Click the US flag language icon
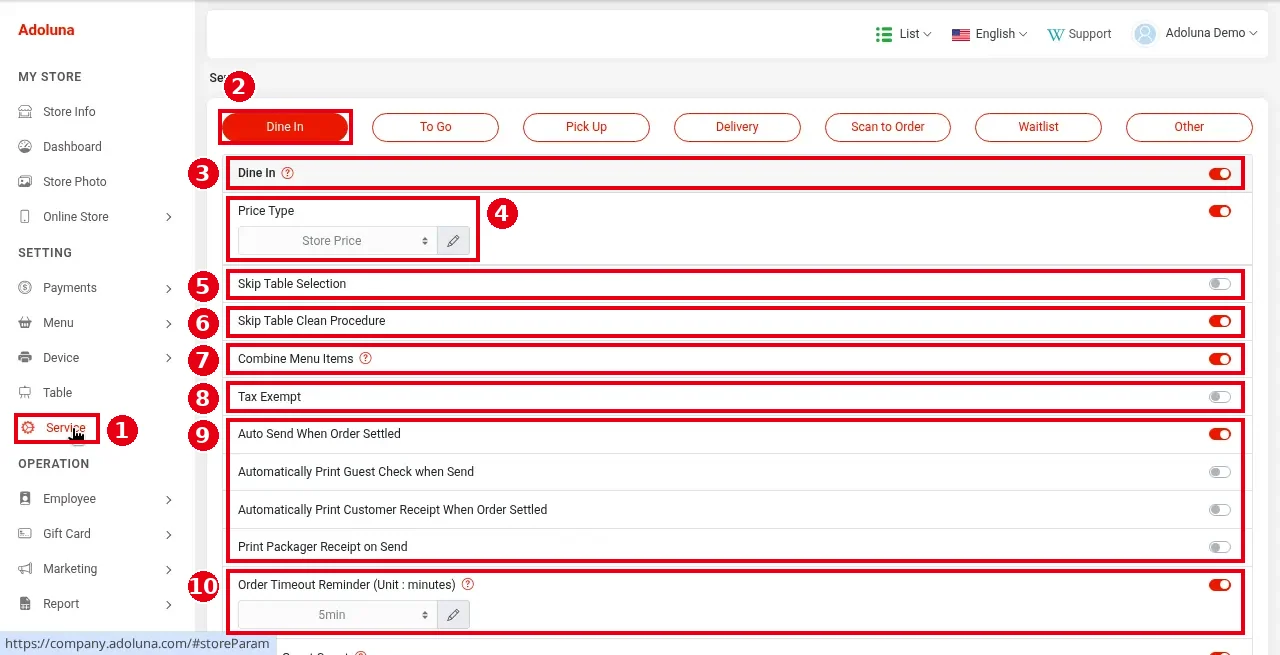The width and height of the screenshot is (1280, 655). 961,34
